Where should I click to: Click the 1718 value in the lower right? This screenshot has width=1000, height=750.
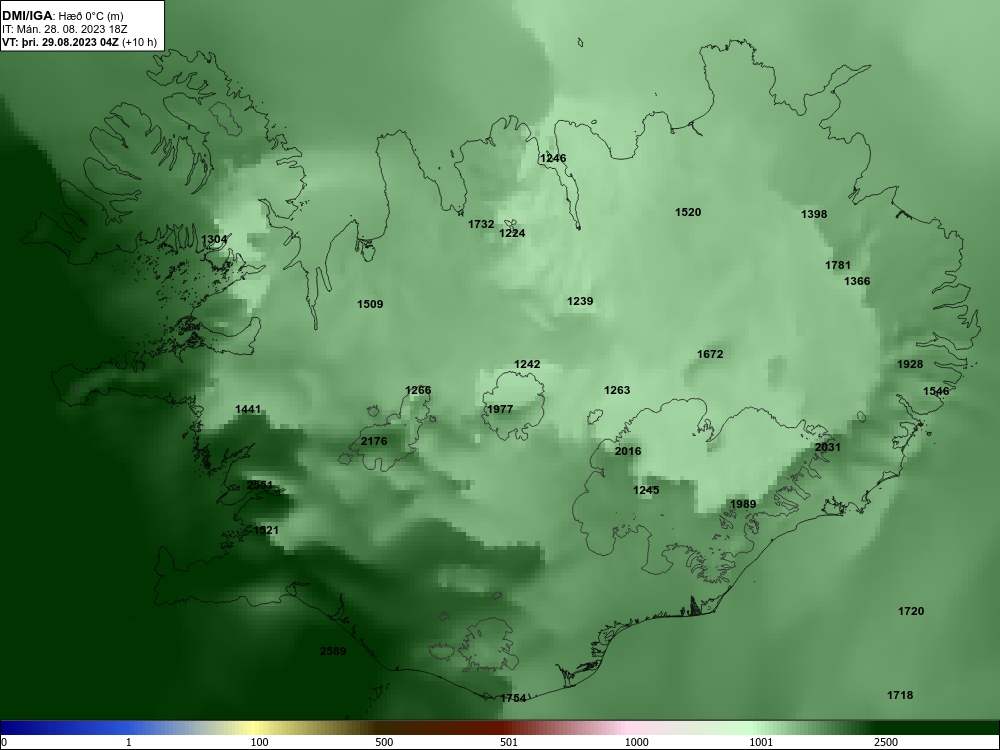[900, 695]
